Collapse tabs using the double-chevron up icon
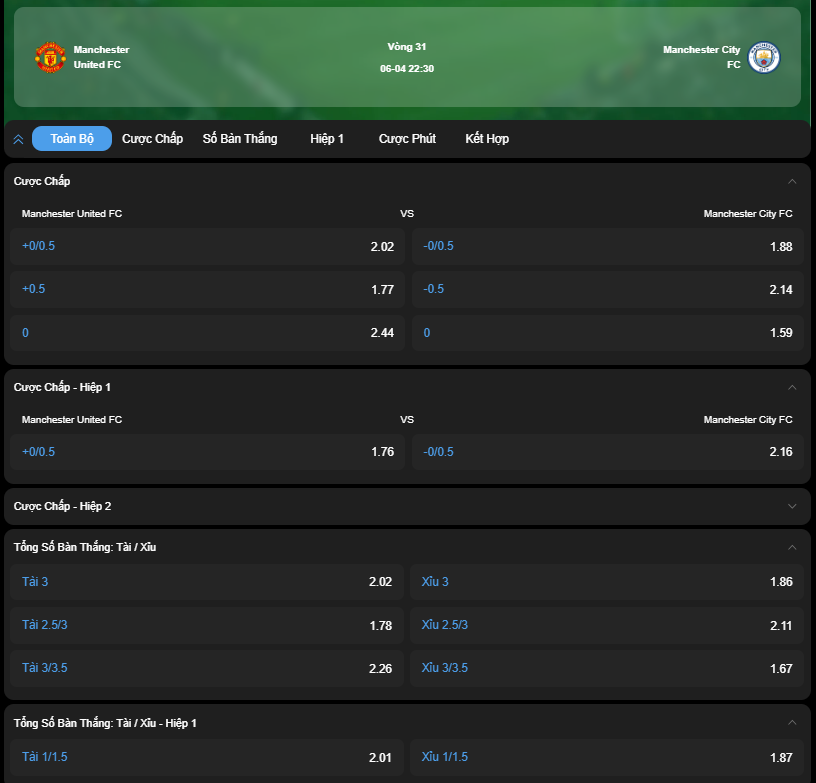 (18, 139)
